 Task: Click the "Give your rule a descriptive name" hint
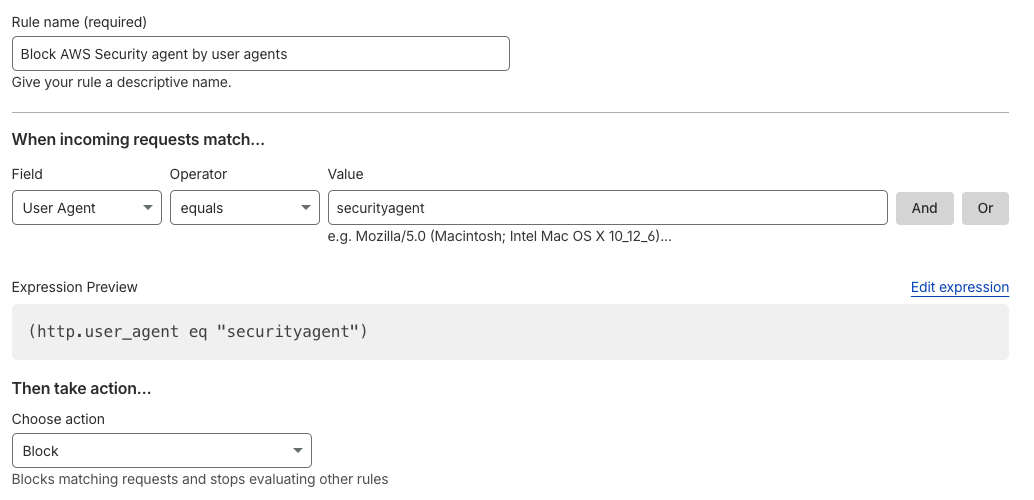121,82
